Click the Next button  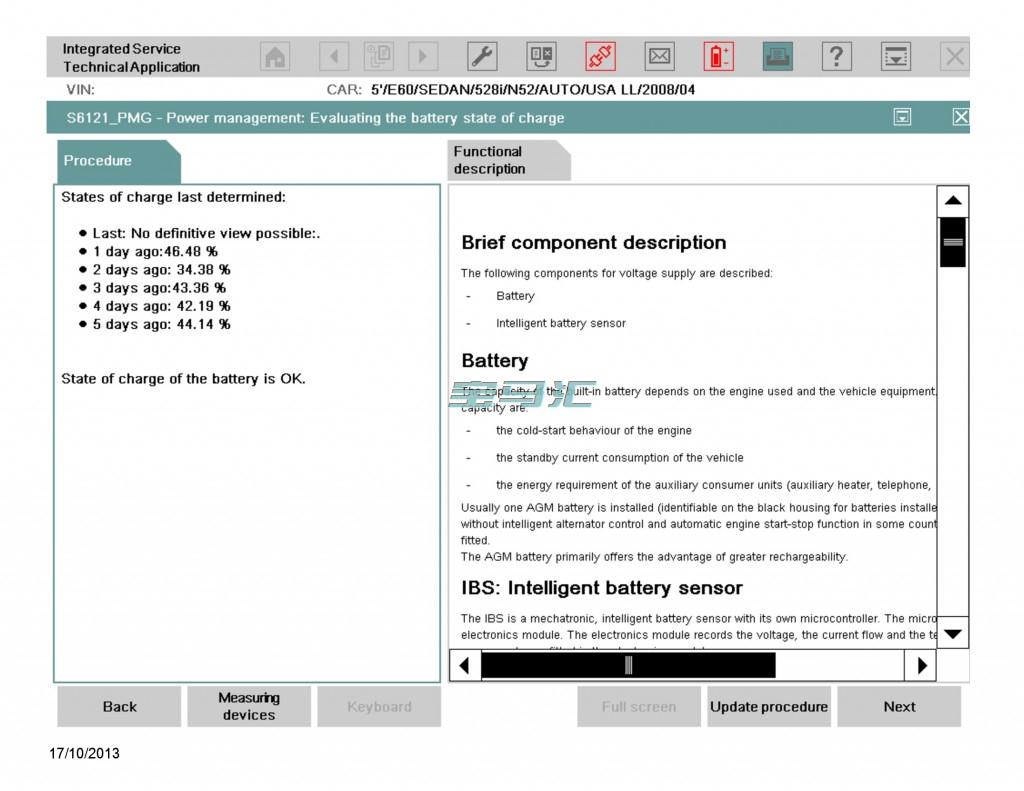tap(899, 706)
